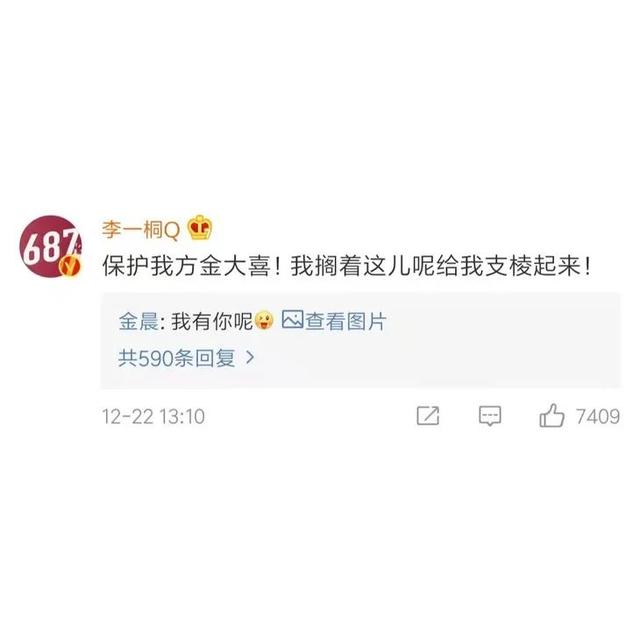640x640 pixels.
Task: Click the orange V verified badge on the avatar
Action: coord(69,267)
